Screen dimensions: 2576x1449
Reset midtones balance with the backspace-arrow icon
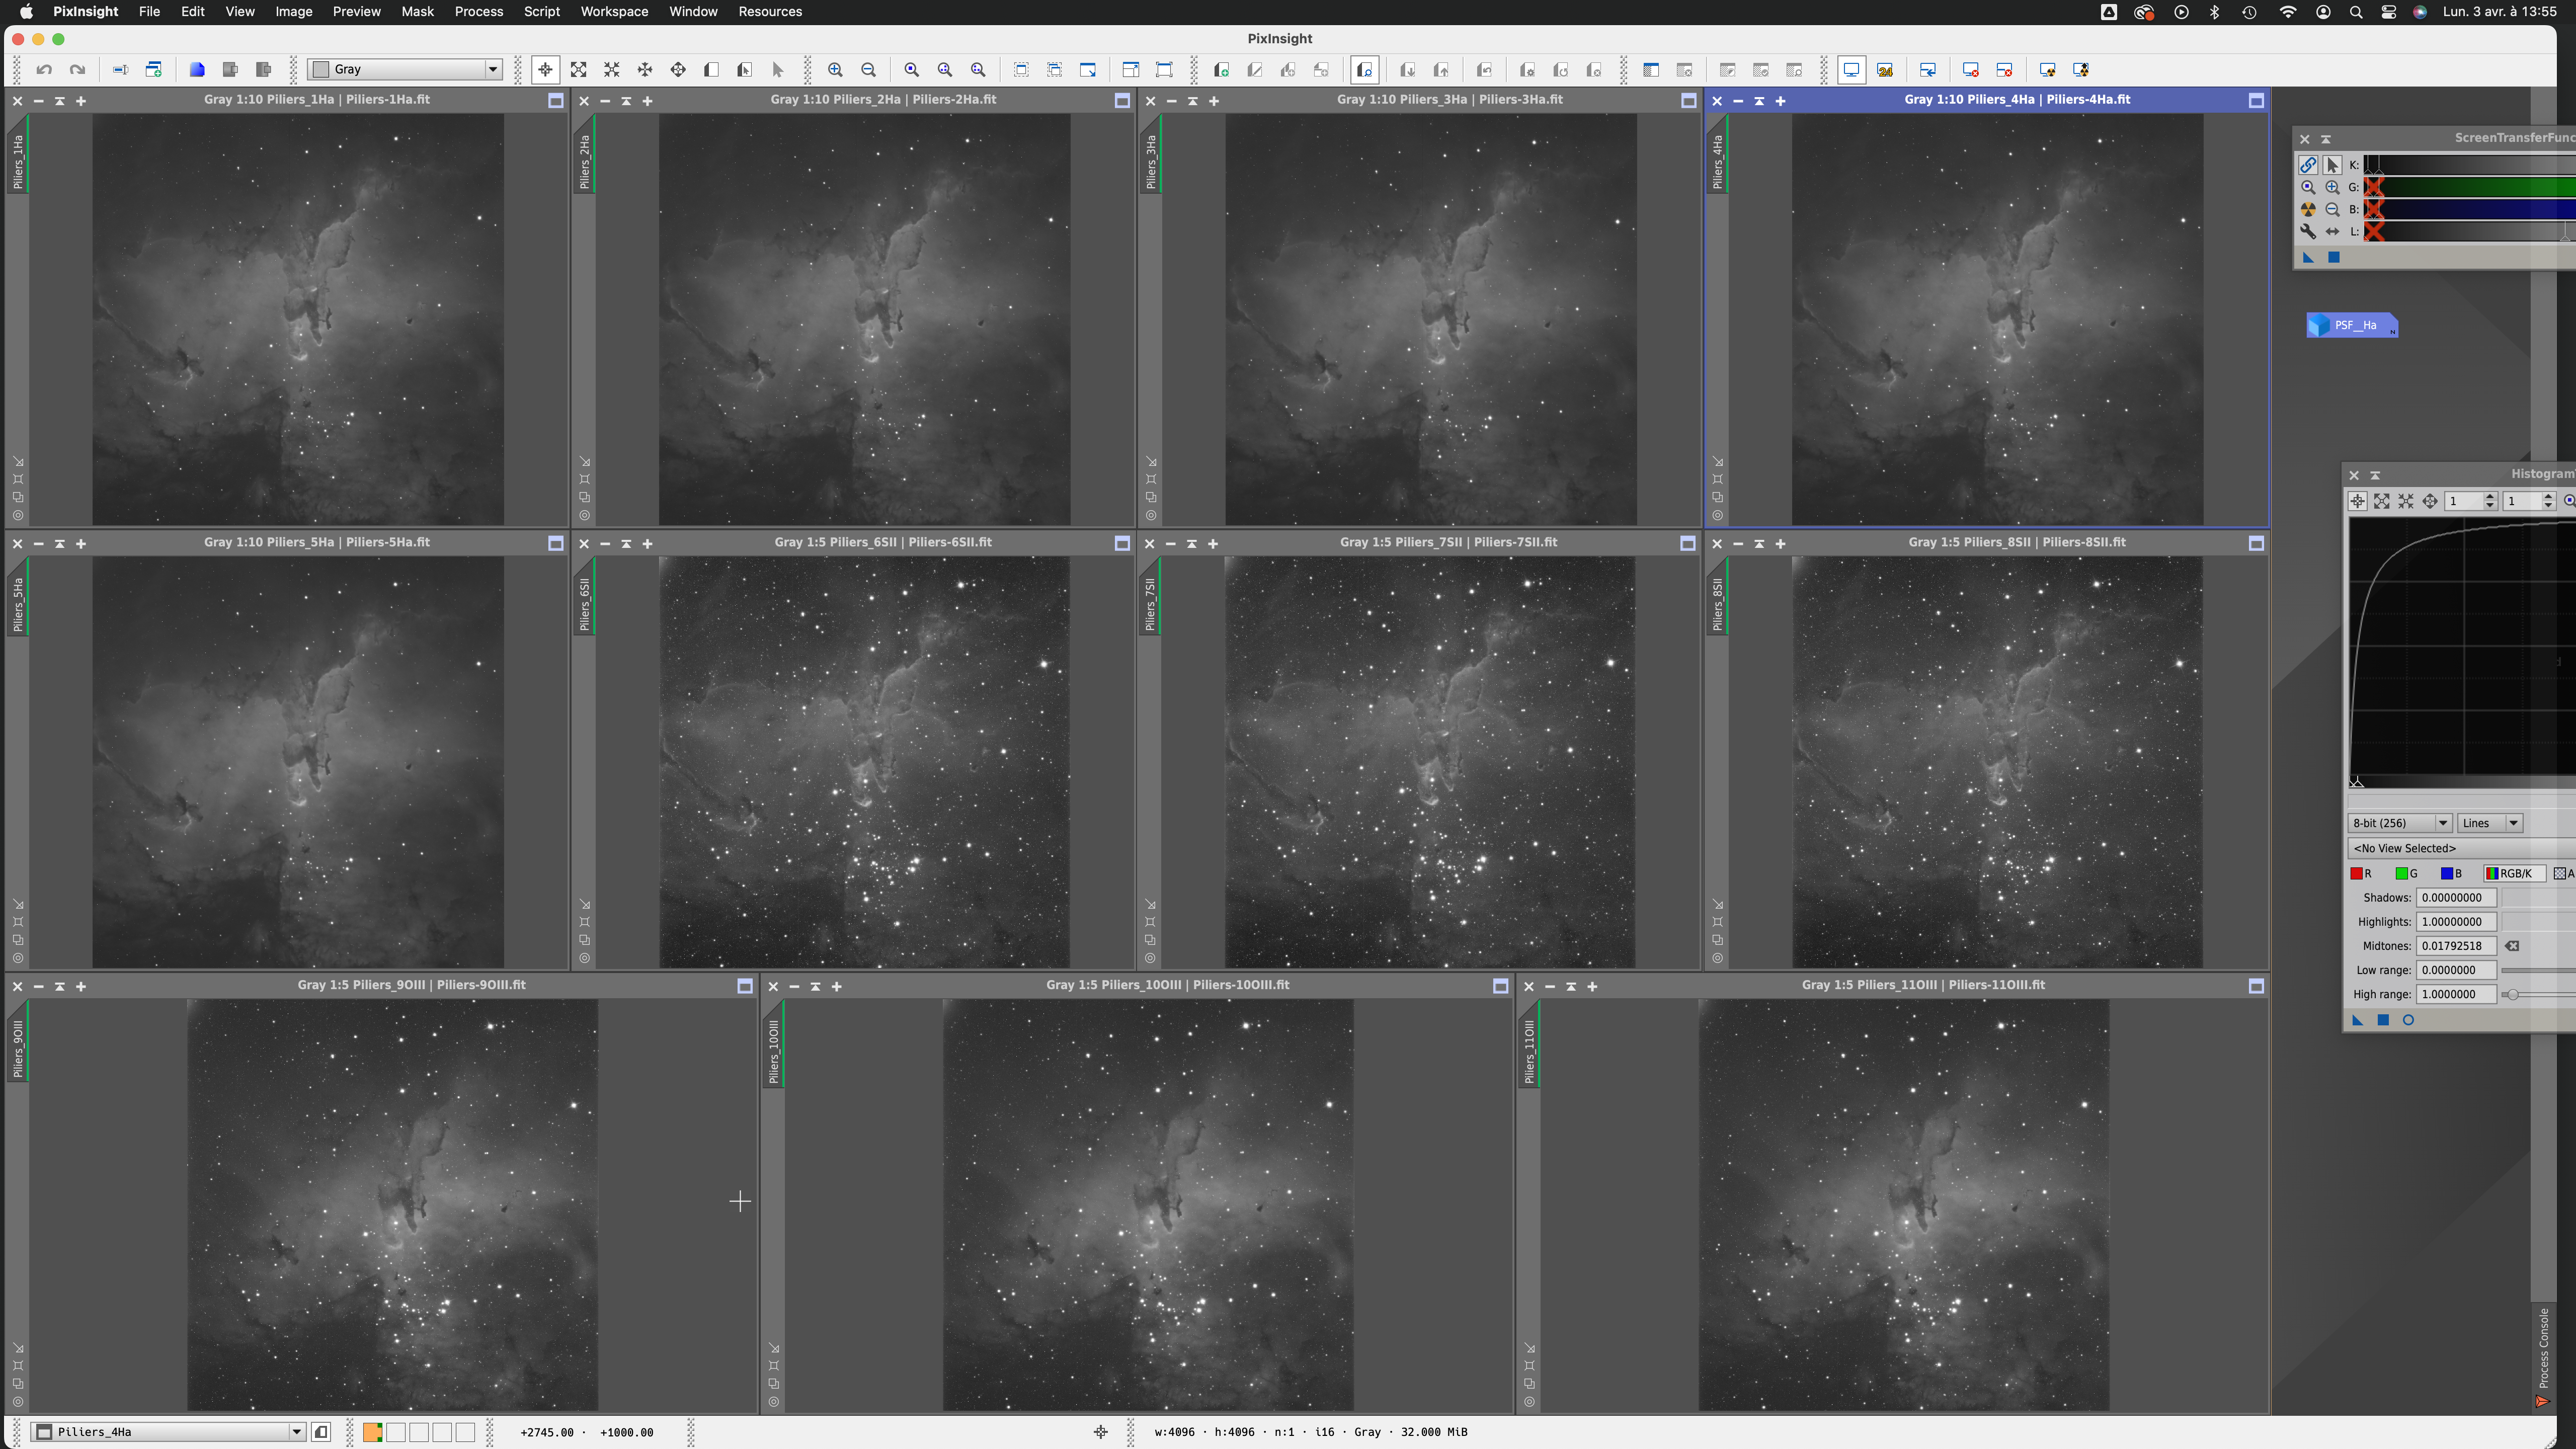click(2512, 946)
